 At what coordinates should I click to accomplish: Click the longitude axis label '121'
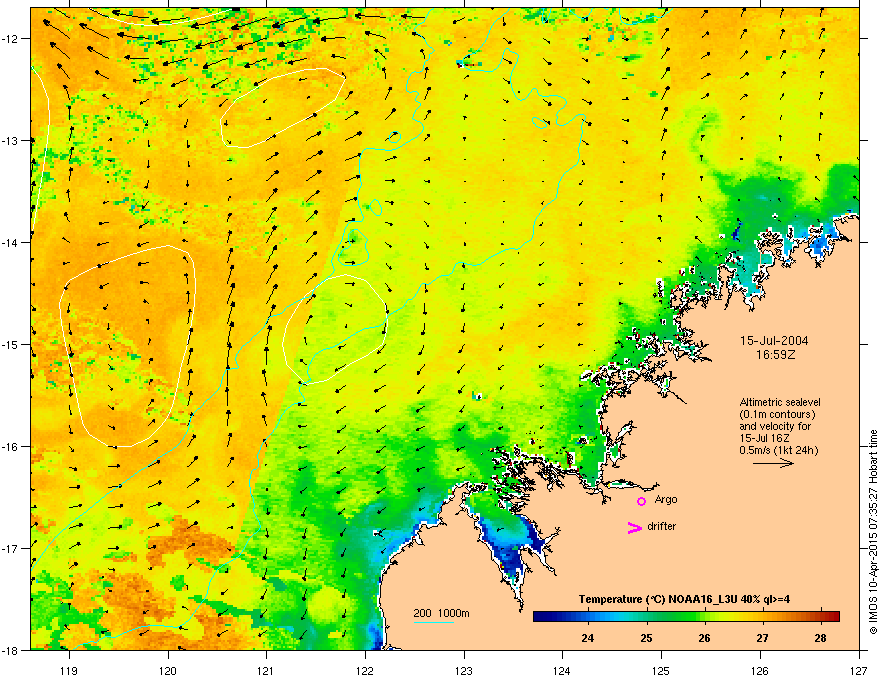tap(266, 670)
